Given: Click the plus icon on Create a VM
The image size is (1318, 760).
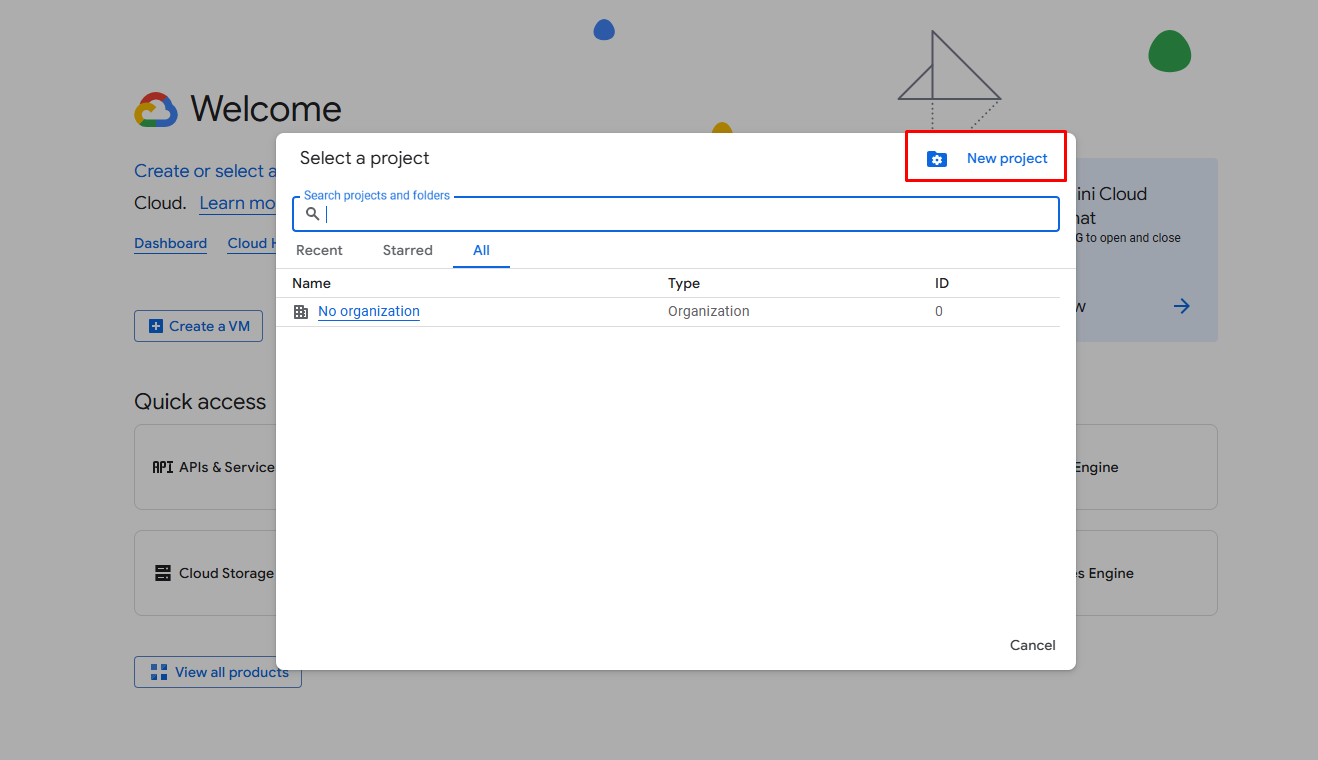Looking at the screenshot, I should point(155,326).
